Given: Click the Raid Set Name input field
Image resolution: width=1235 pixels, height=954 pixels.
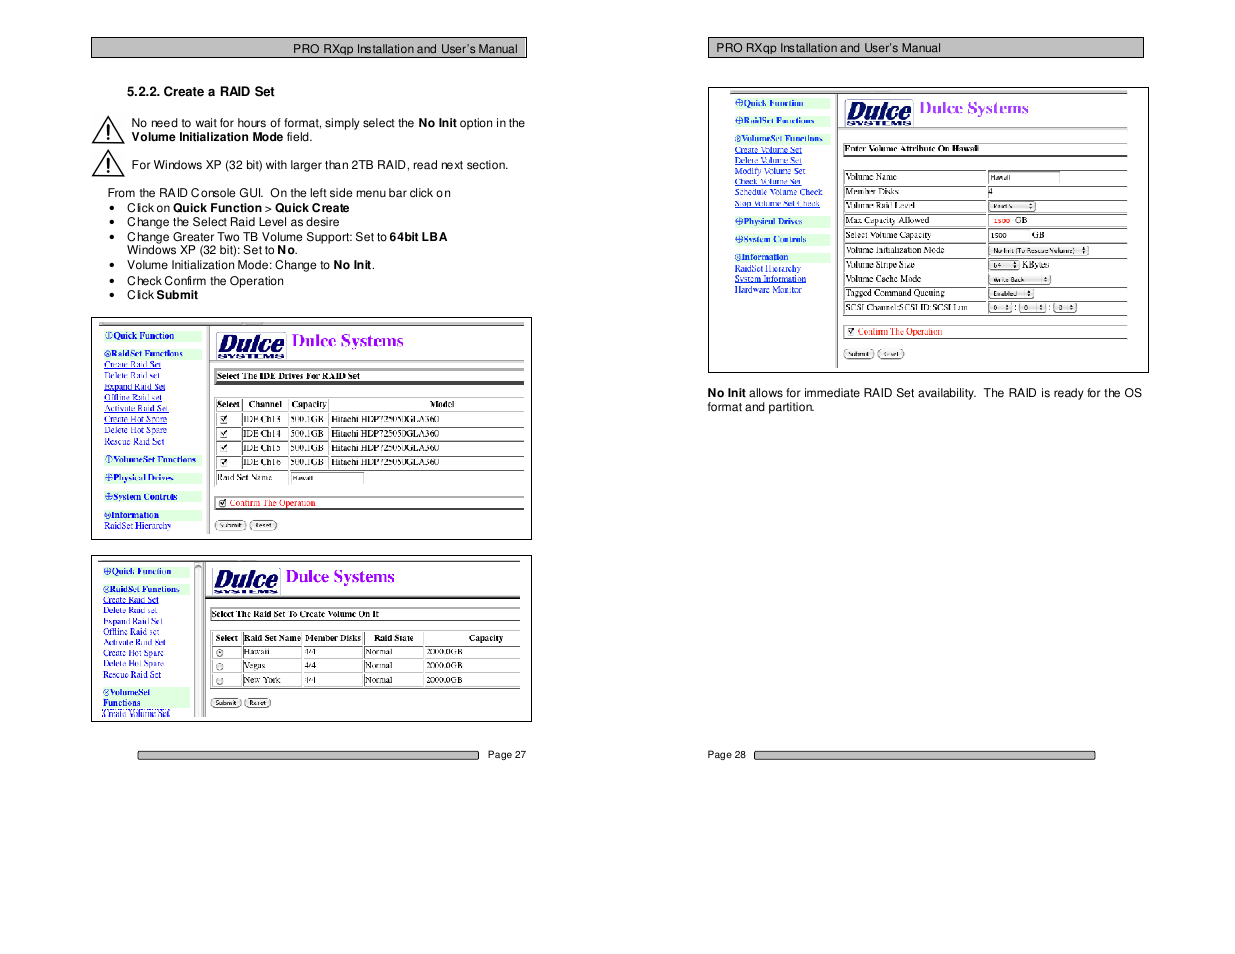Looking at the screenshot, I should pyautogui.click(x=326, y=478).
